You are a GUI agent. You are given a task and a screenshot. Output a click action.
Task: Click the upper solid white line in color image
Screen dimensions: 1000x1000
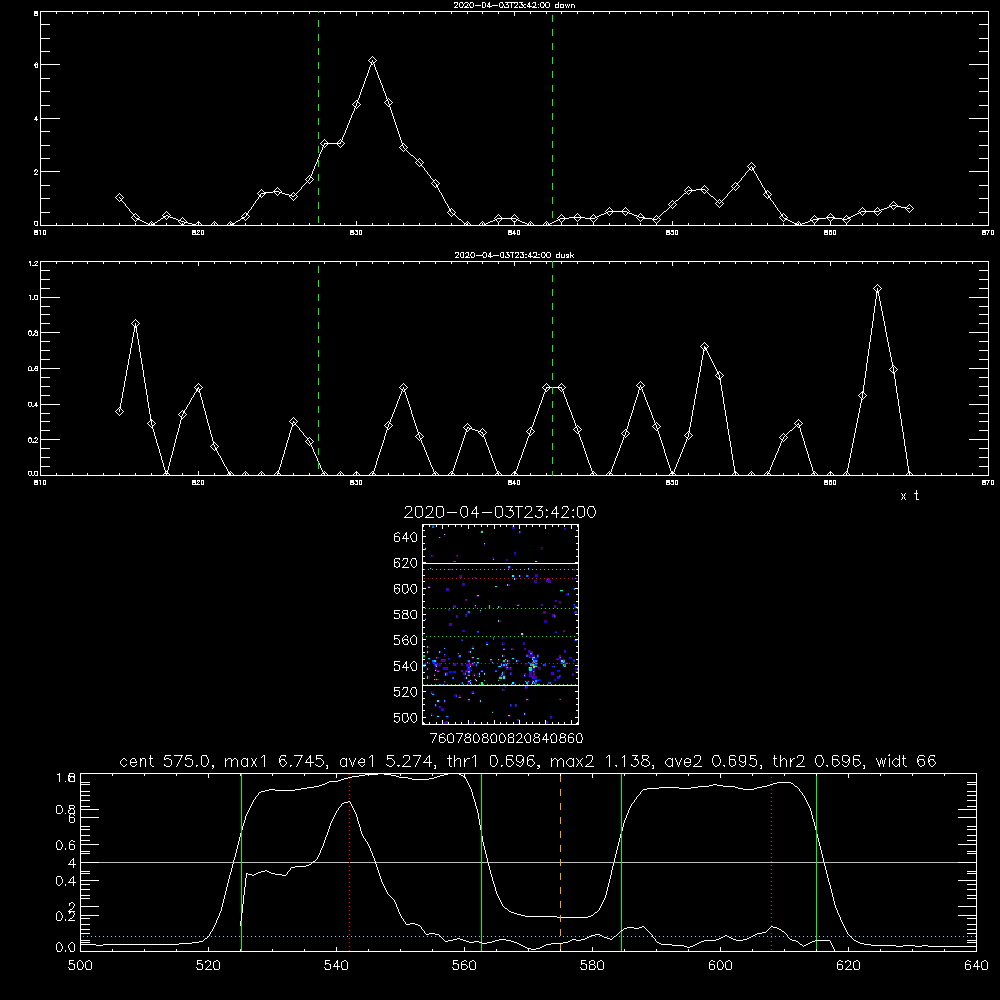pyautogui.click(x=500, y=563)
